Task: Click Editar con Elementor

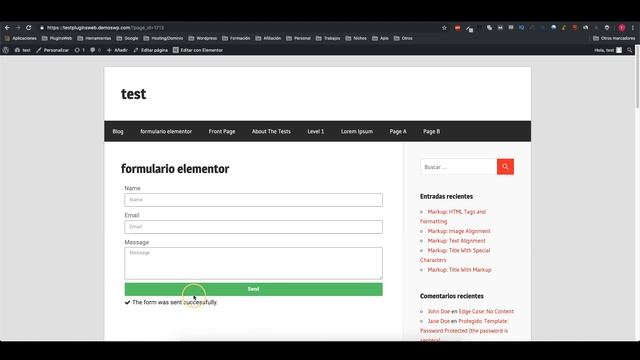Action: coord(198,50)
